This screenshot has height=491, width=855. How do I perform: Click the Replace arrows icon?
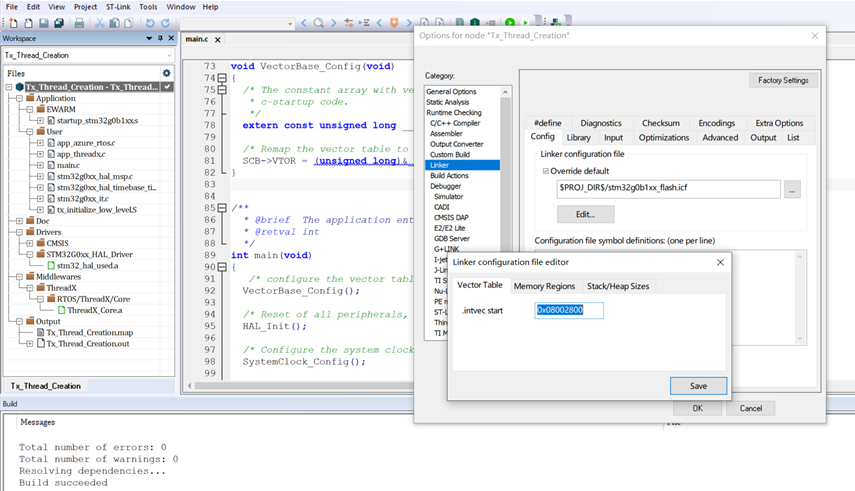click(348, 23)
